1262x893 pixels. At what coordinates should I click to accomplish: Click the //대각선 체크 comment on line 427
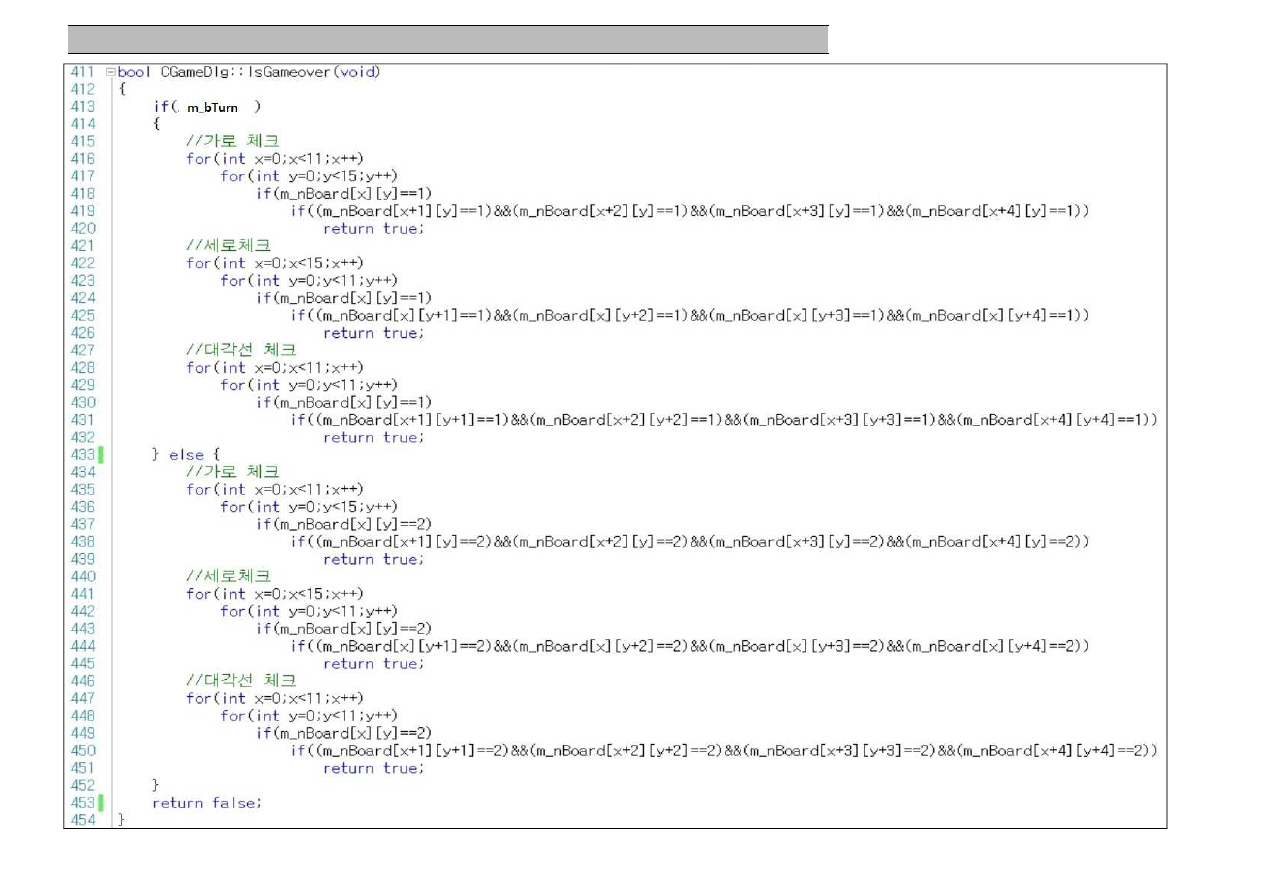point(241,350)
